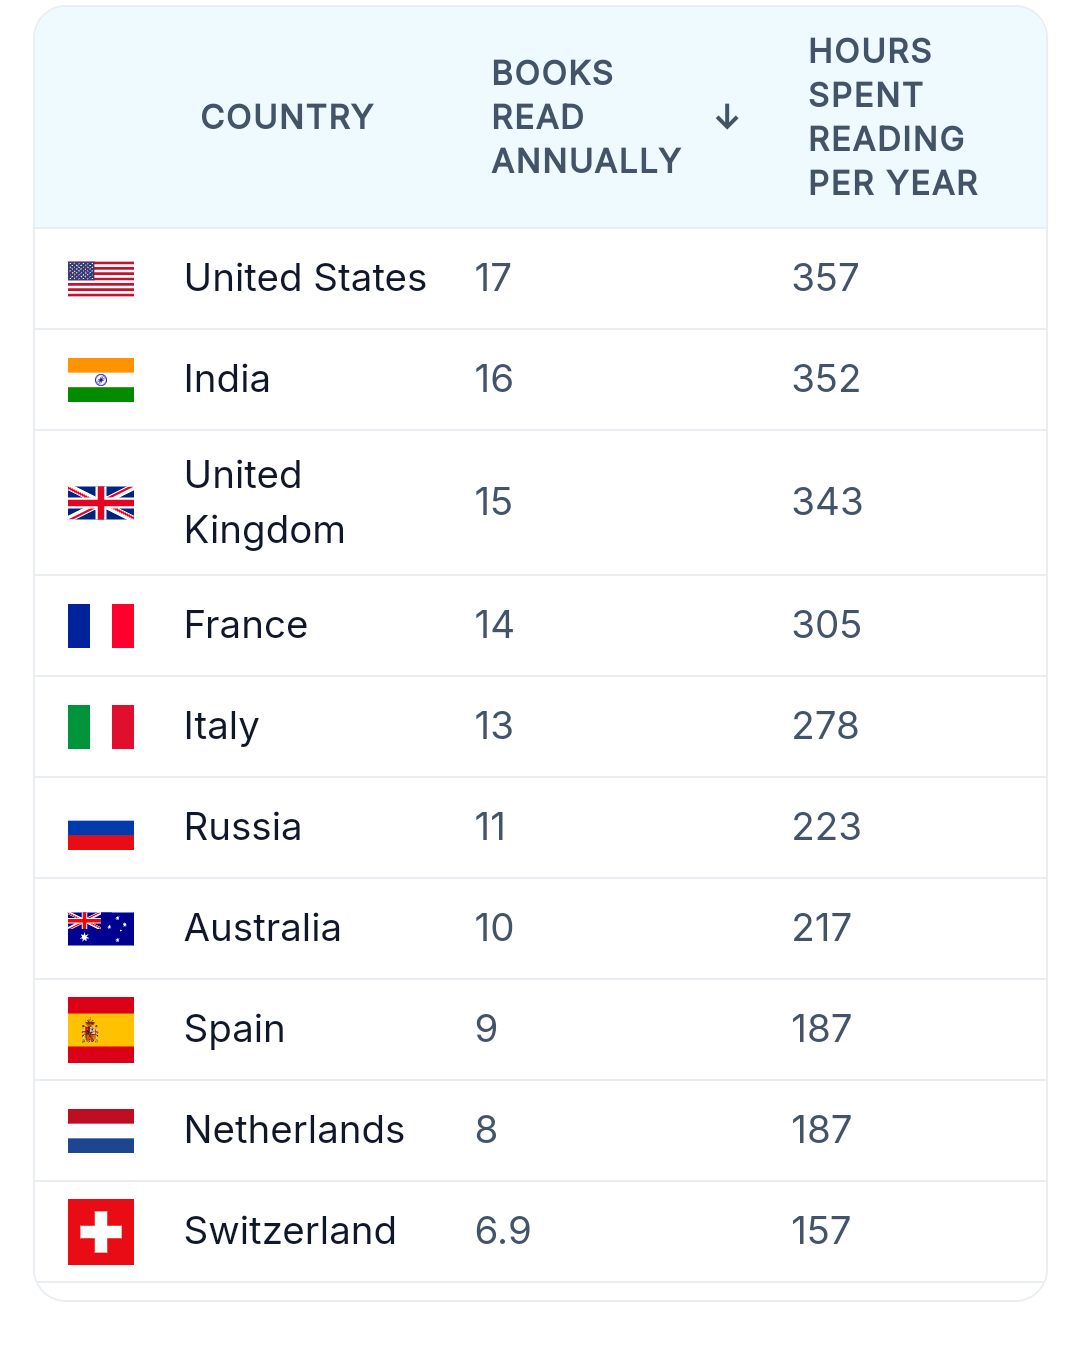This screenshot has height=1363, width=1079.
Task: Click the Spain flag icon
Action: coord(101,1030)
